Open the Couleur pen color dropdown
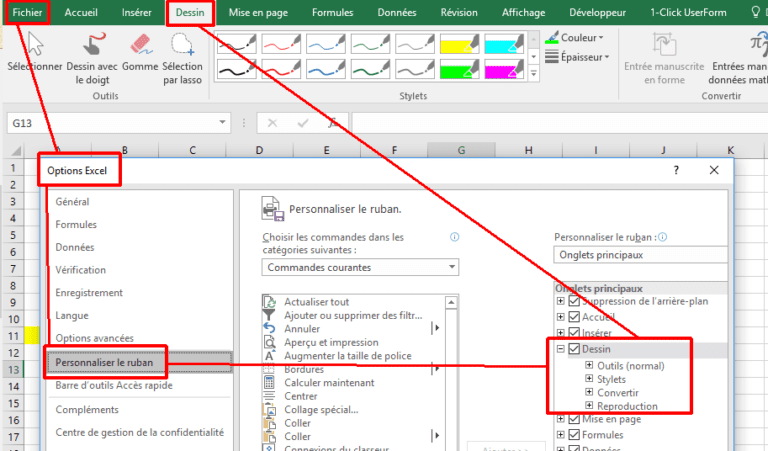Image resolution: width=768 pixels, height=451 pixels. pos(578,37)
